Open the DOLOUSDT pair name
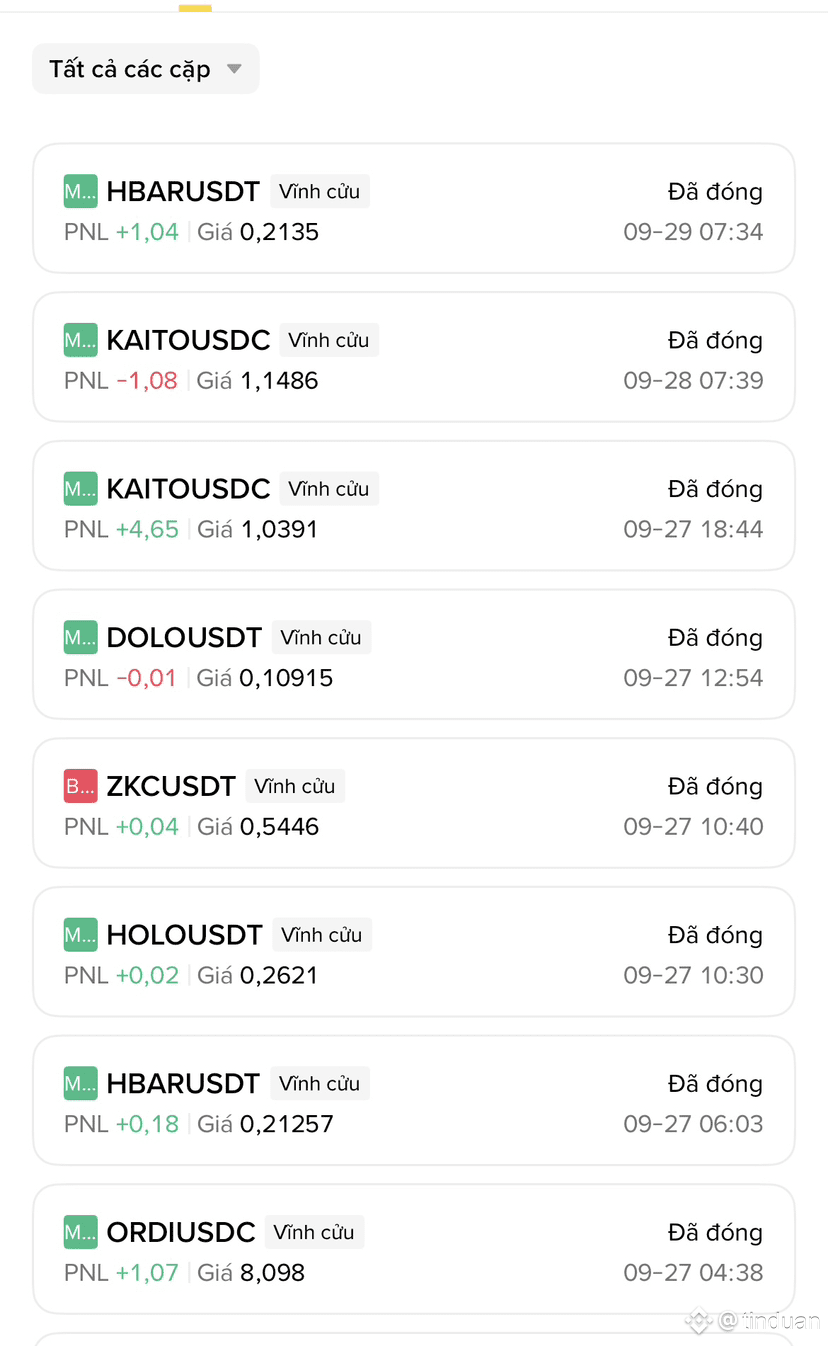Viewport: 828px width, 1346px height. coord(184,637)
